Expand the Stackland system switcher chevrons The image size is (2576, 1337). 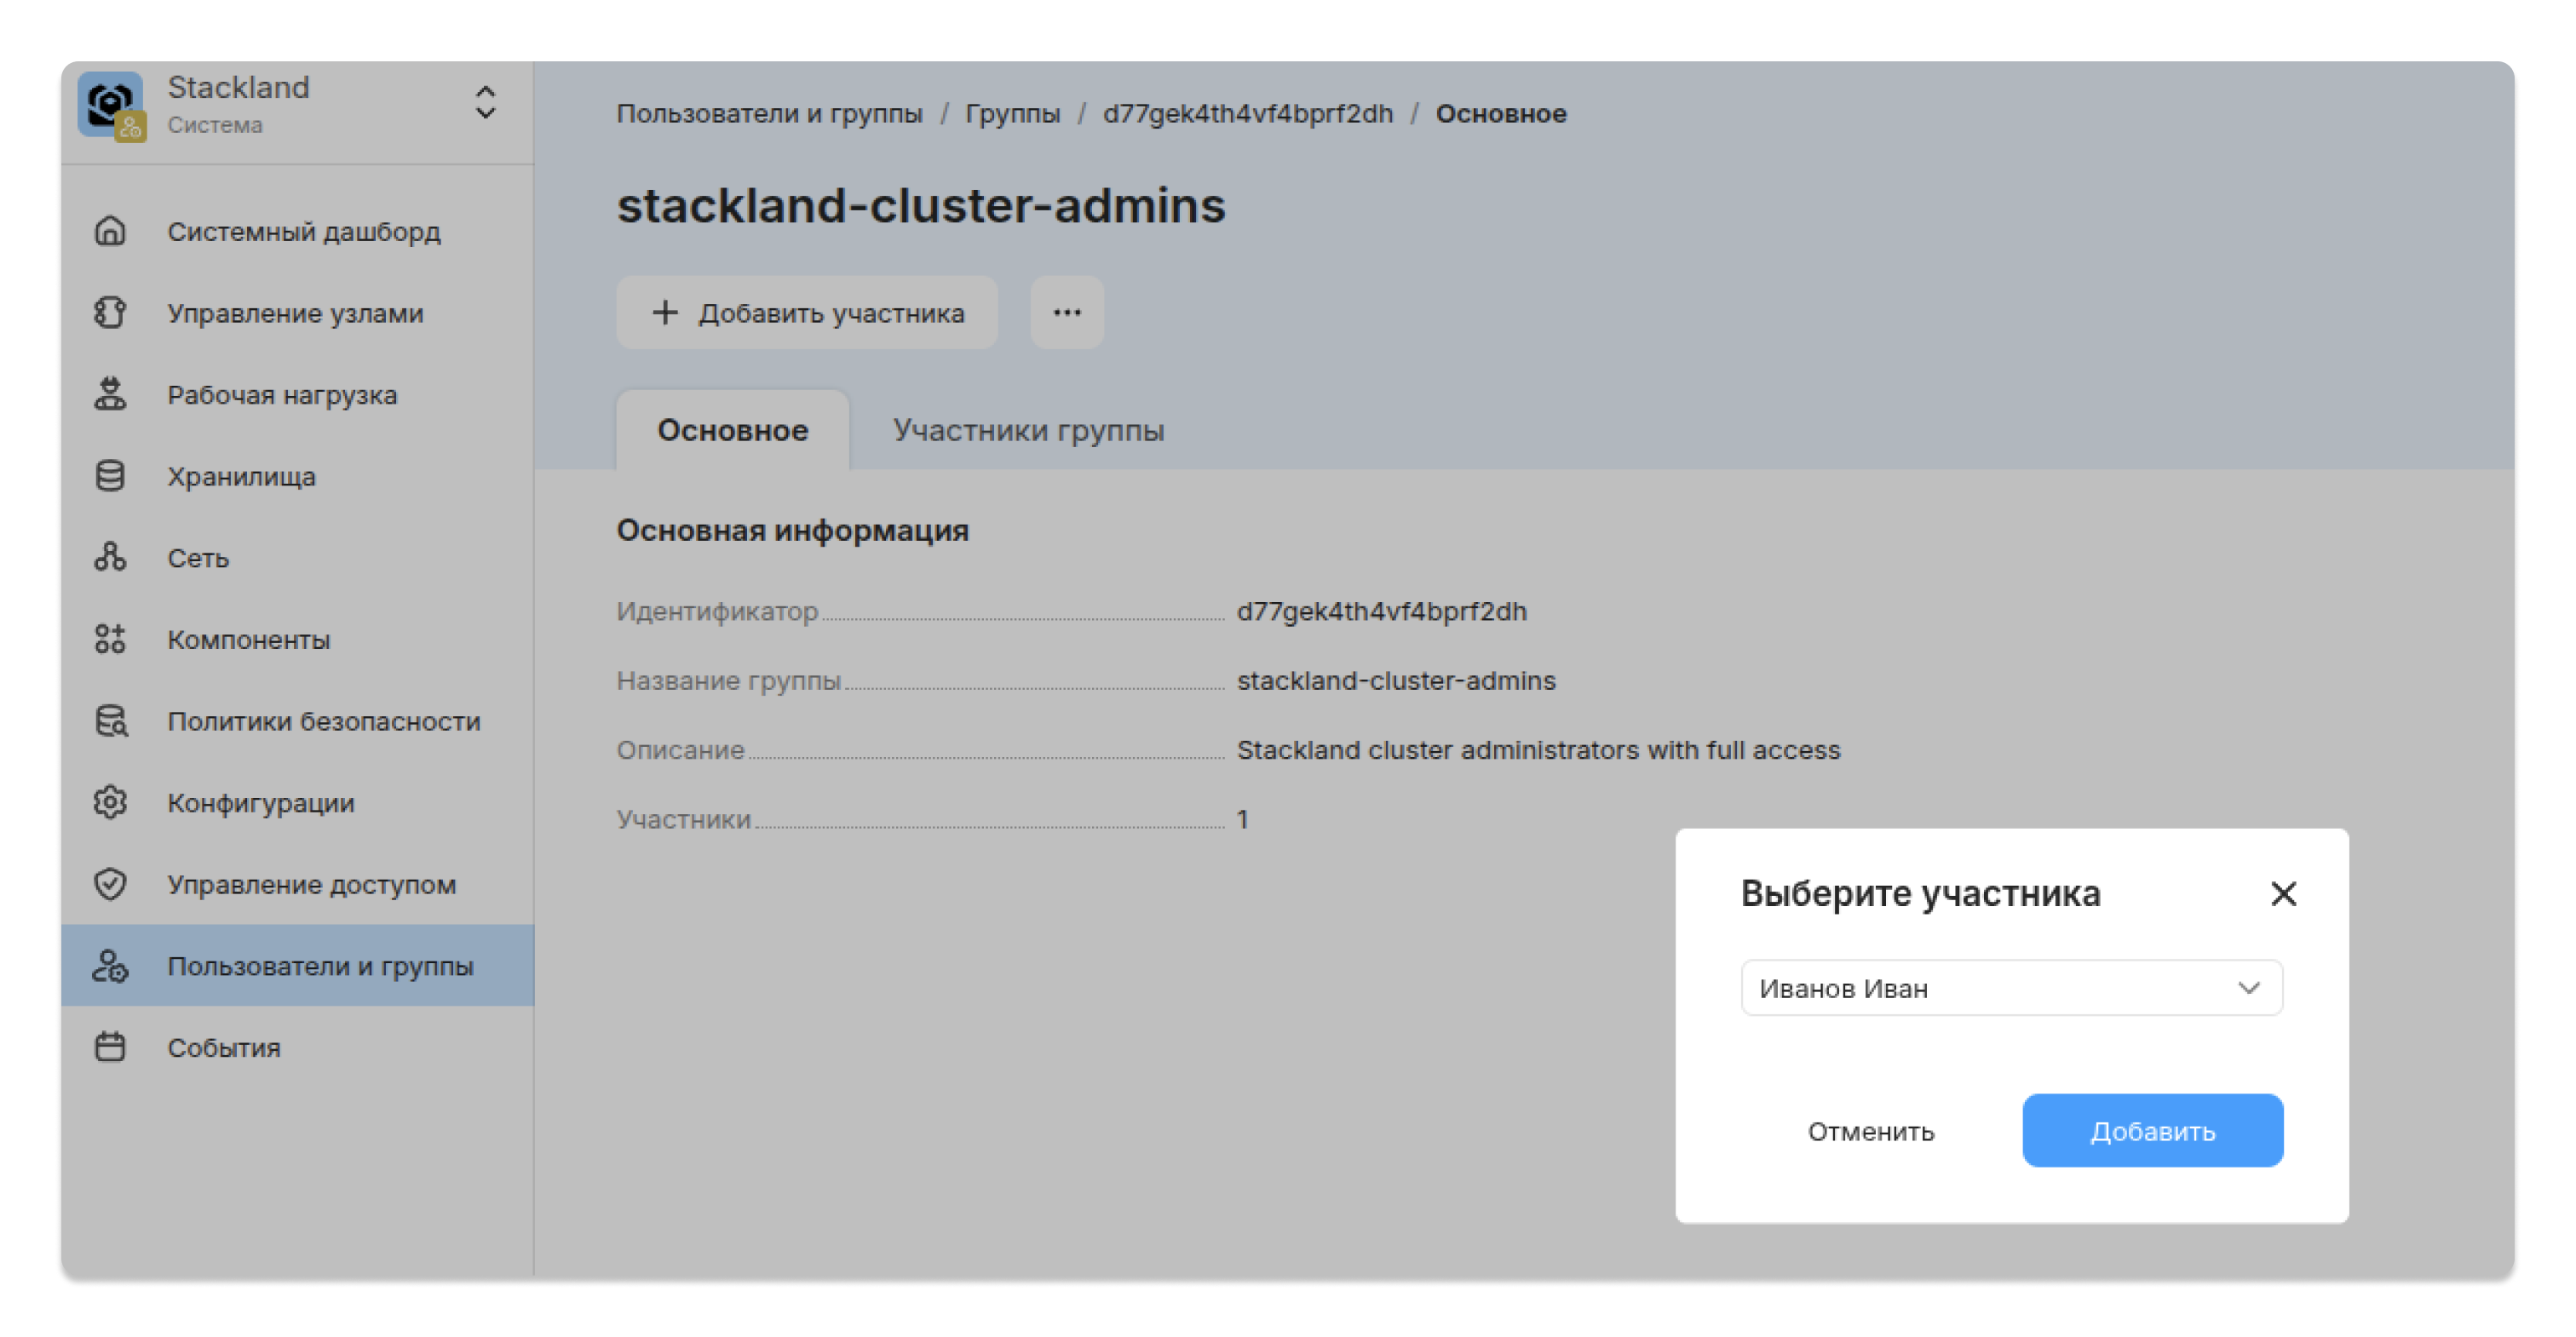[x=485, y=103]
